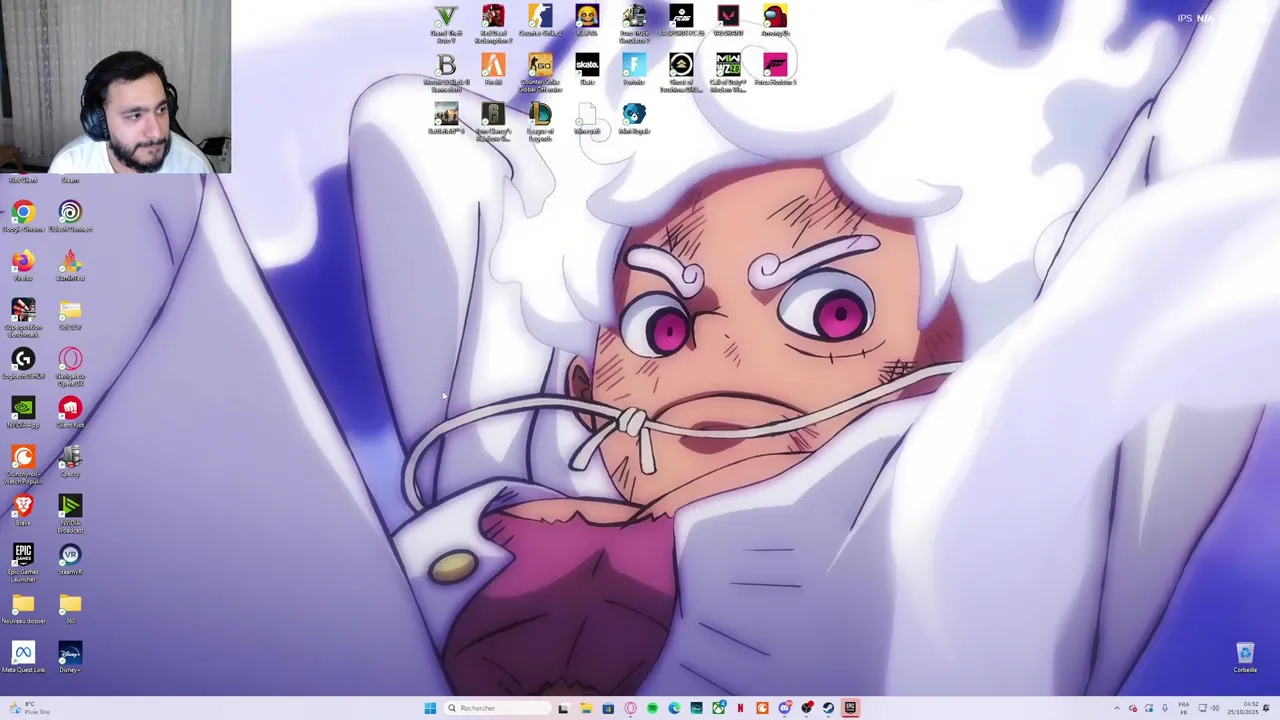
Task: Open the Crunchyroll desktop shortcut
Action: [x=23, y=464]
